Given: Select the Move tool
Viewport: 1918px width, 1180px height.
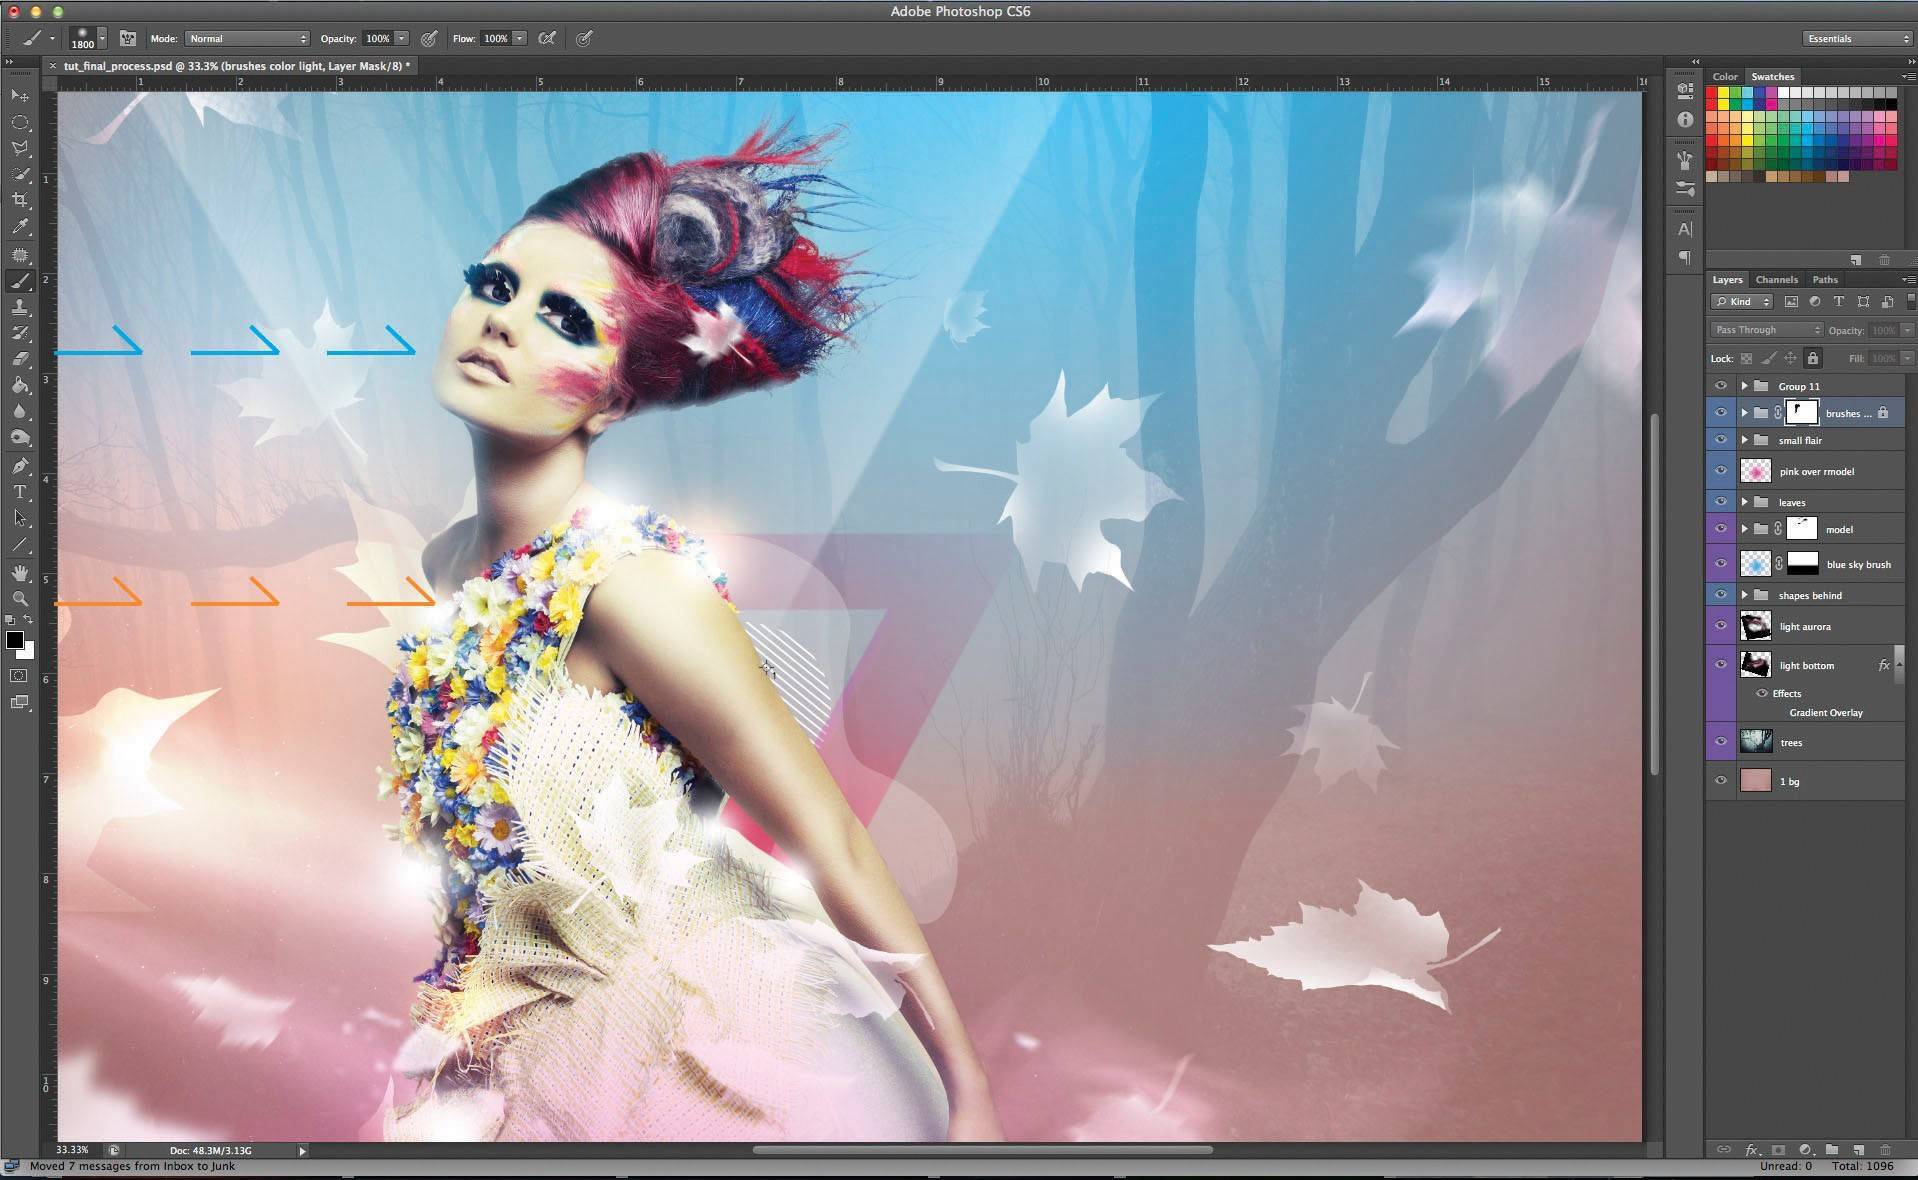Looking at the screenshot, I should pyautogui.click(x=20, y=95).
